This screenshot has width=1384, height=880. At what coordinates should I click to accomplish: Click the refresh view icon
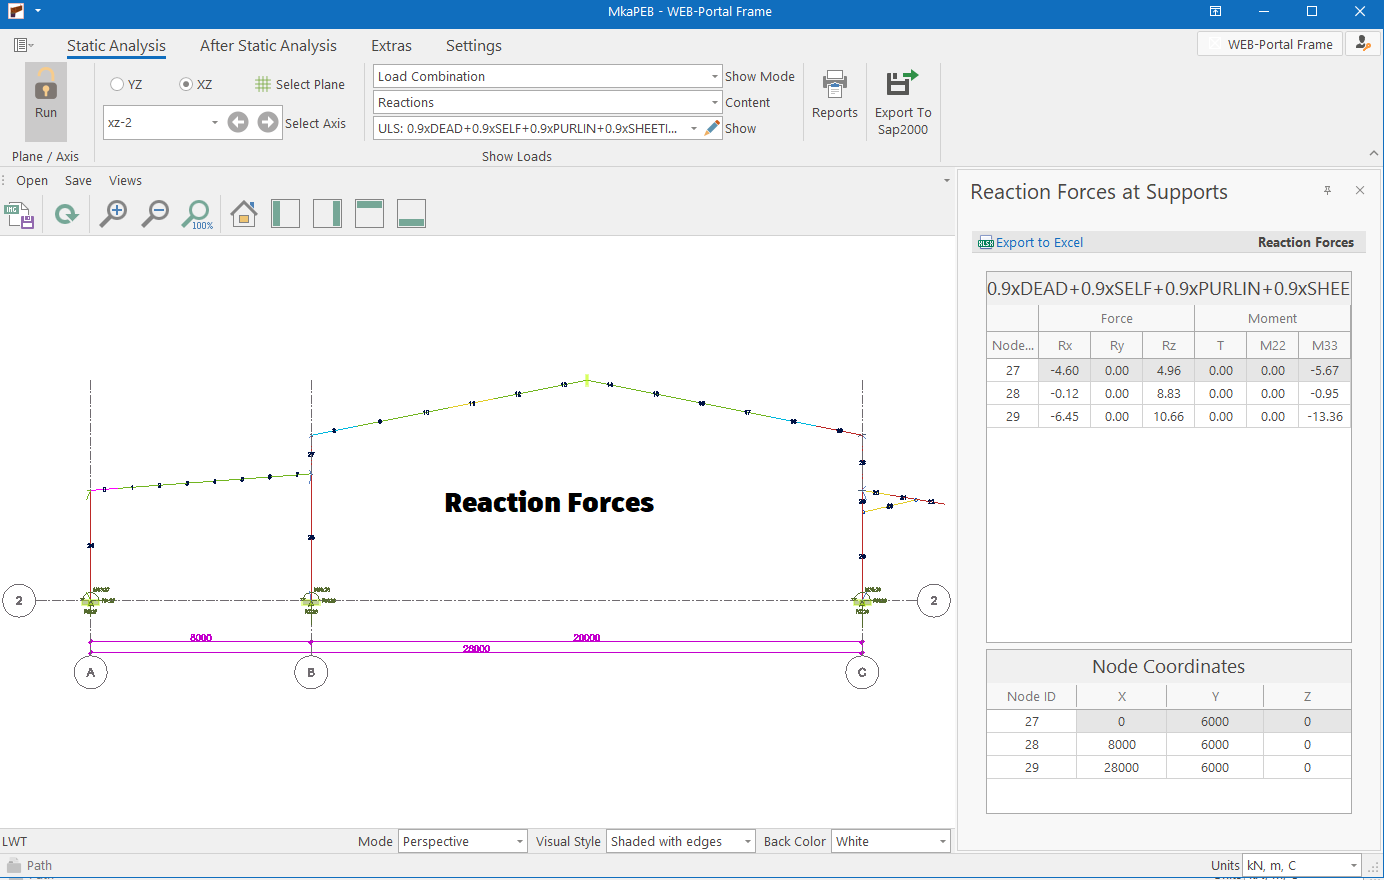pyautogui.click(x=66, y=214)
